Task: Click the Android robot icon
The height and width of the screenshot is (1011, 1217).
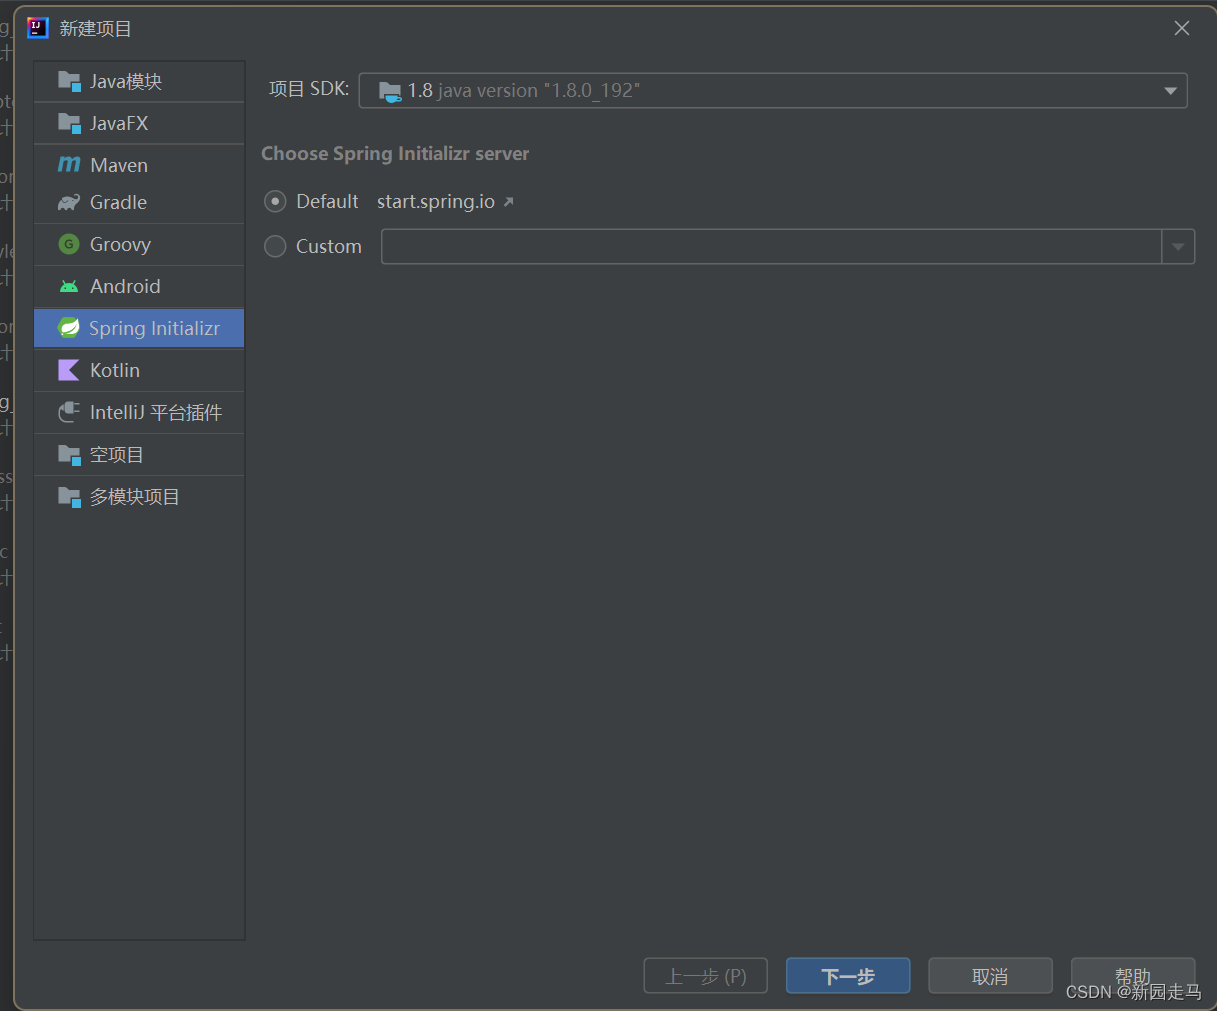Action: [69, 286]
